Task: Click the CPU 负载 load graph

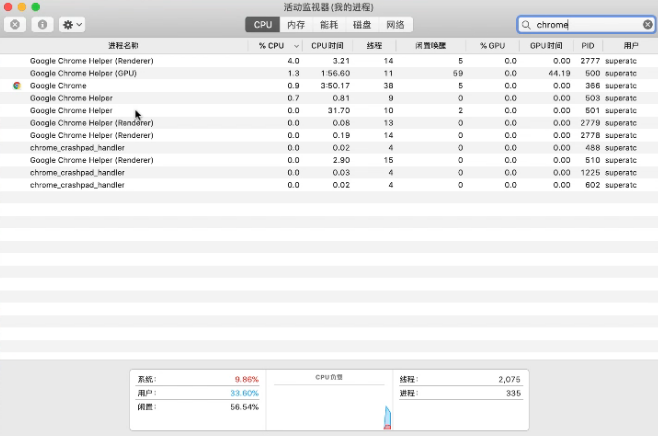Action: pyautogui.click(x=329, y=406)
